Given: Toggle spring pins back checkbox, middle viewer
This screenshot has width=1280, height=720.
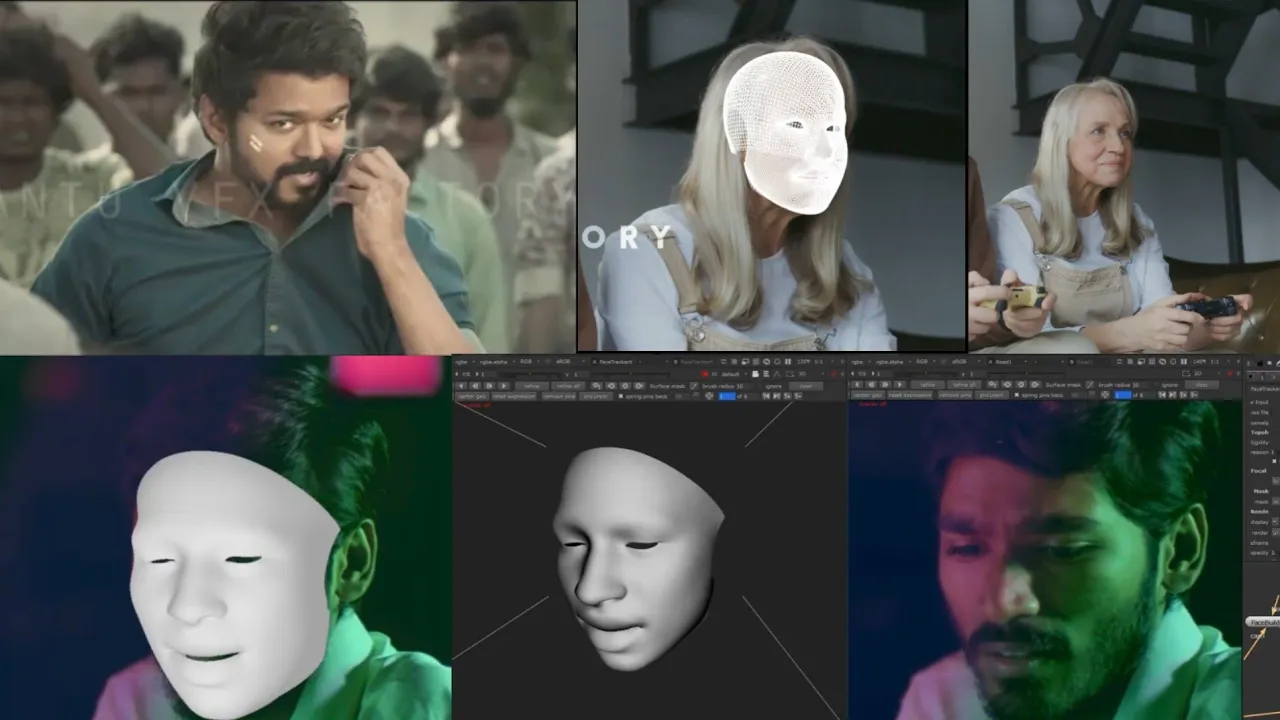Looking at the screenshot, I should click(621, 396).
